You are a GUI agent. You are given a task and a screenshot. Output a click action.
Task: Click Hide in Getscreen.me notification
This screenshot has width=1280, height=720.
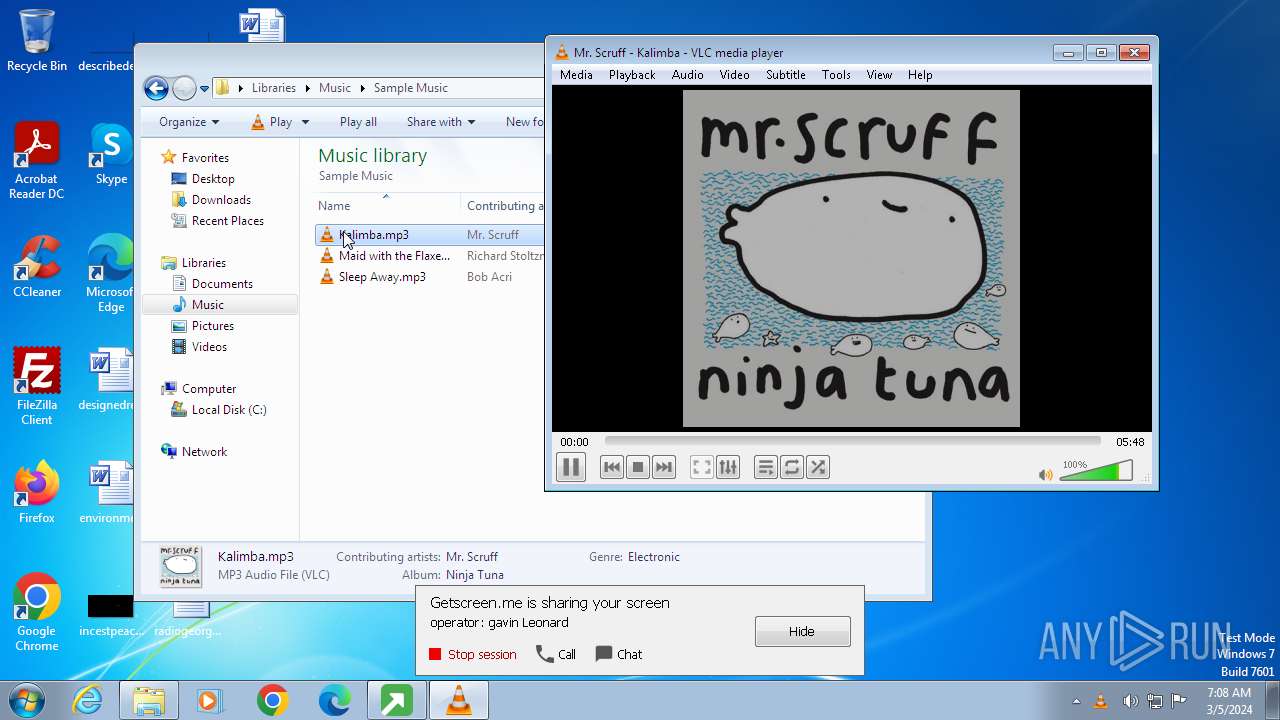coord(802,631)
